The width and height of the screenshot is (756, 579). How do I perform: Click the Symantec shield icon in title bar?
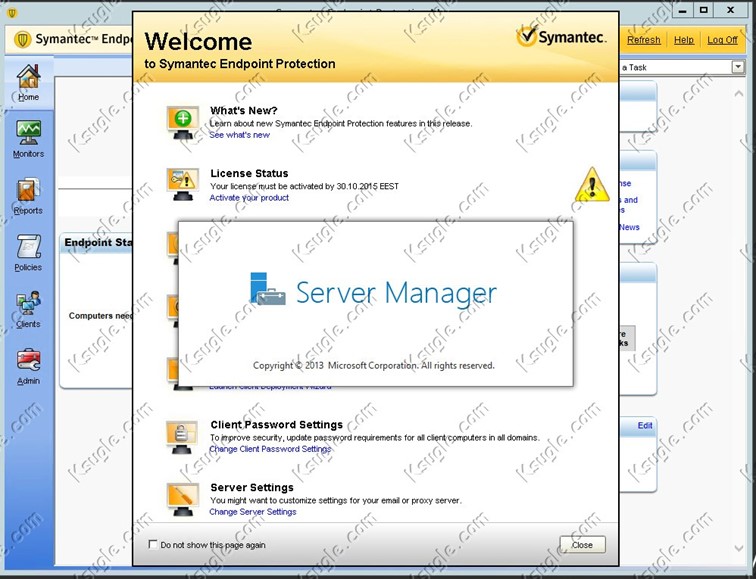tap(12, 13)
